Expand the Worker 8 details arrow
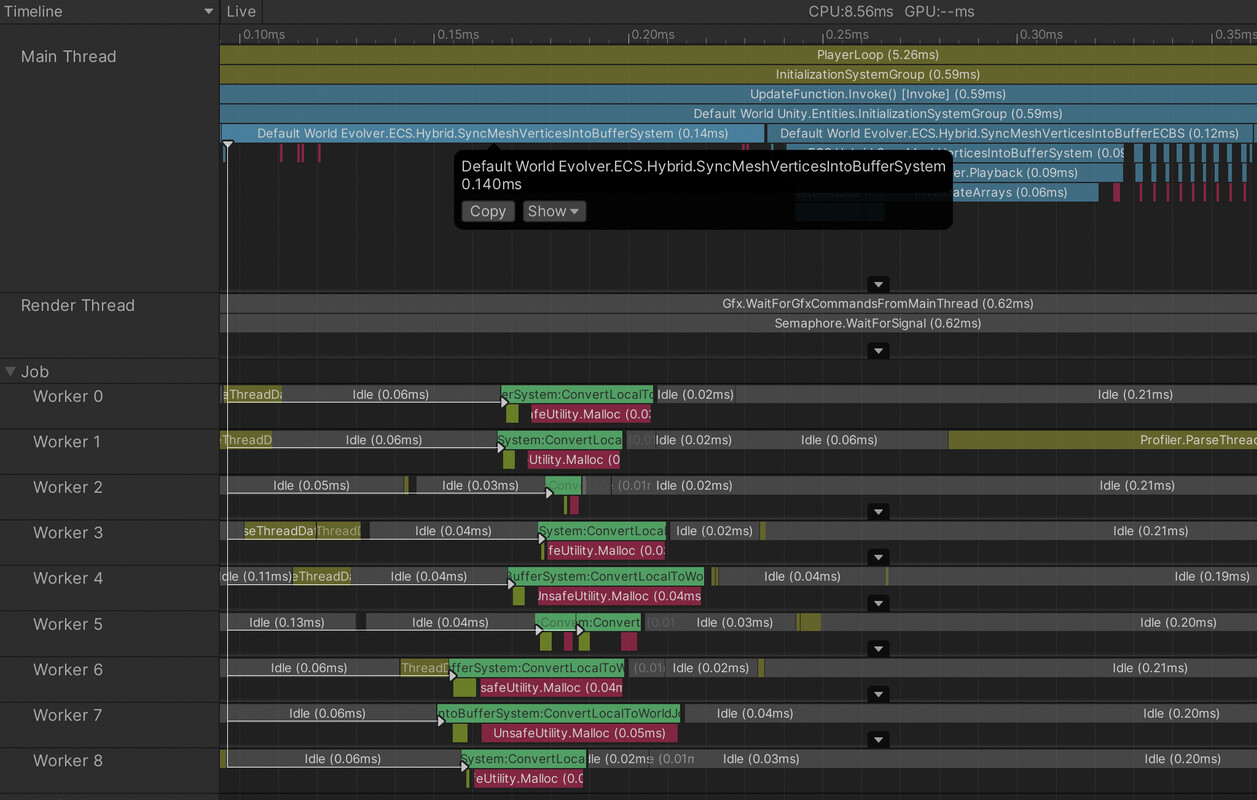This screenshot has height=800, width=1257. pos(878,785)
